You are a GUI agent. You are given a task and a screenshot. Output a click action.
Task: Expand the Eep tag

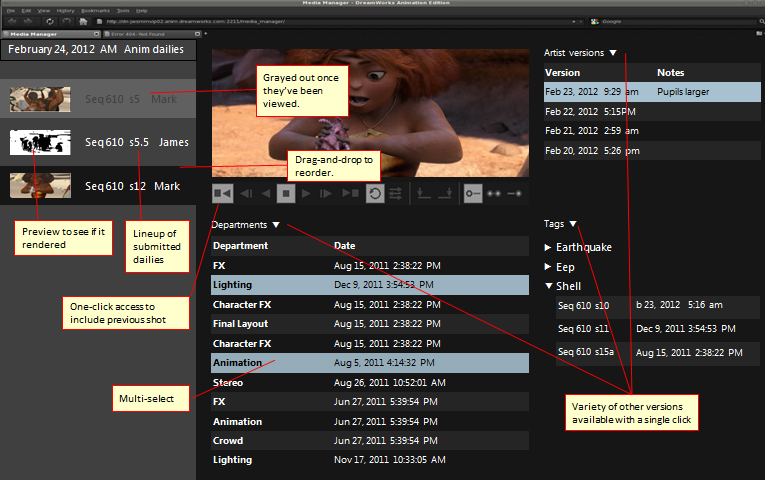tap(548, 267)
